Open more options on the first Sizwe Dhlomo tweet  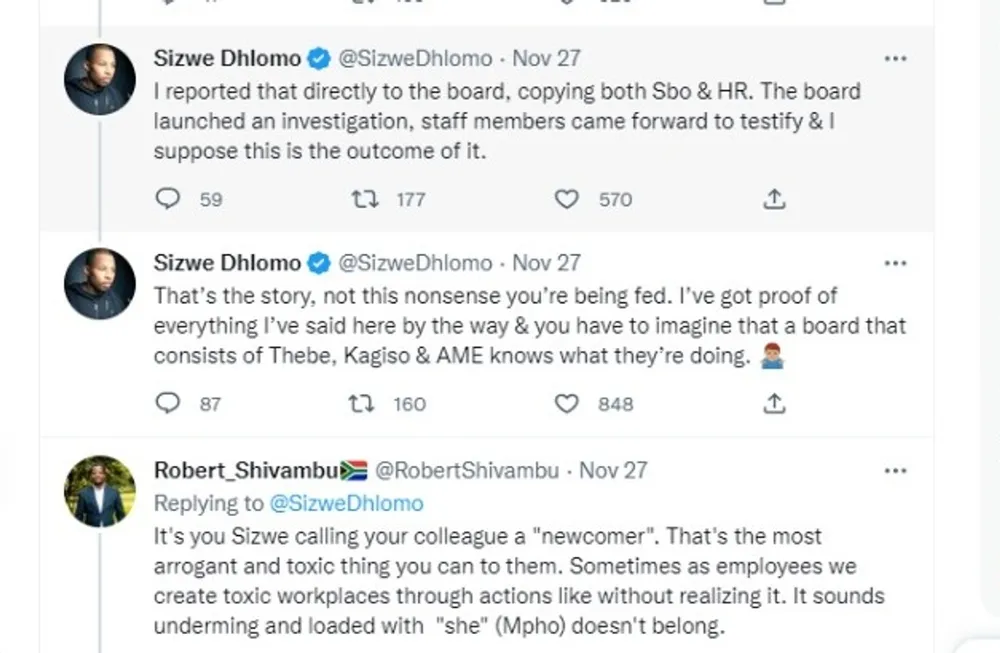click(x=896, y=59)
